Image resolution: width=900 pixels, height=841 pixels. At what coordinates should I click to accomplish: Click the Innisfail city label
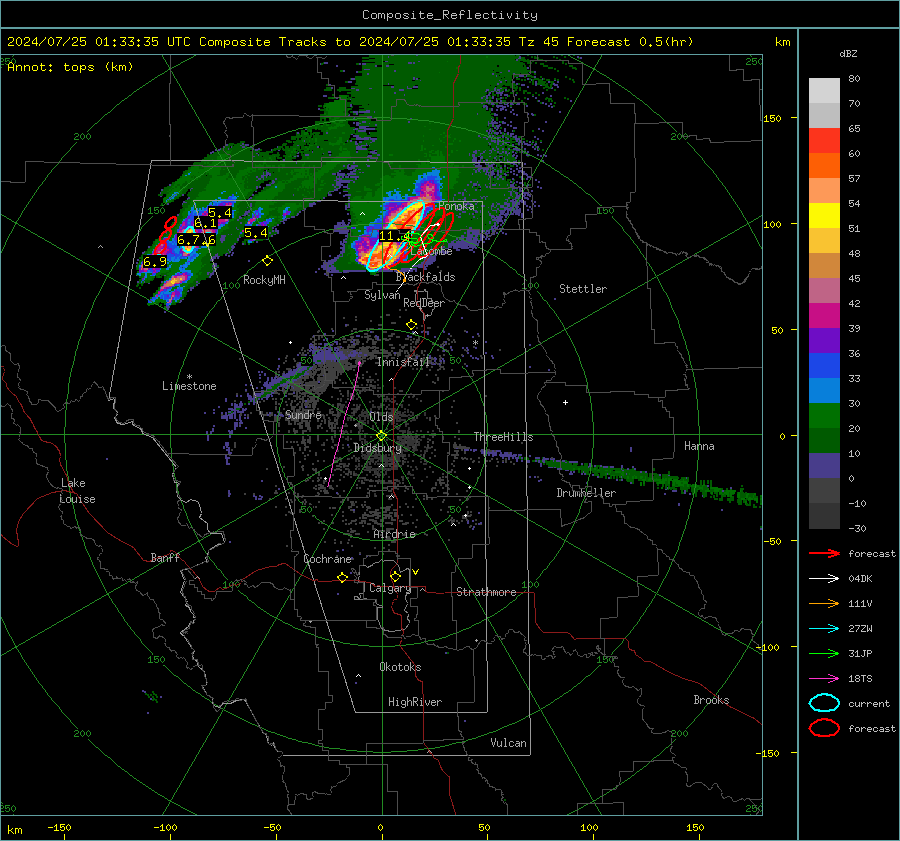point(403,362)
